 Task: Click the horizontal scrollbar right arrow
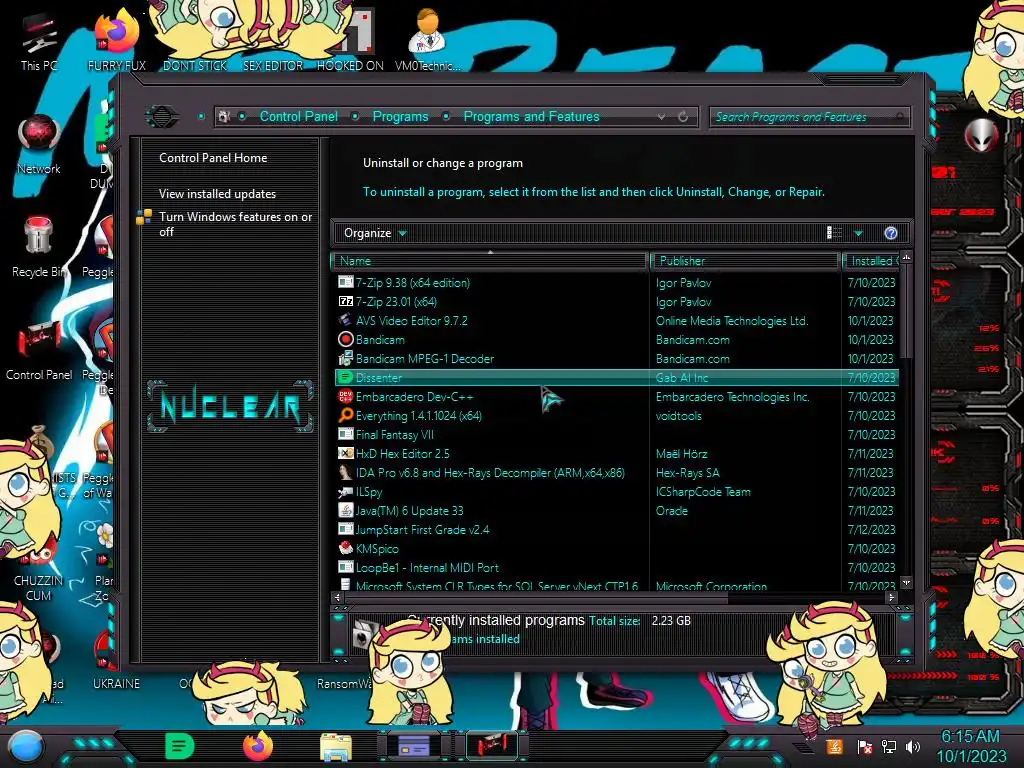pos(891,597)
